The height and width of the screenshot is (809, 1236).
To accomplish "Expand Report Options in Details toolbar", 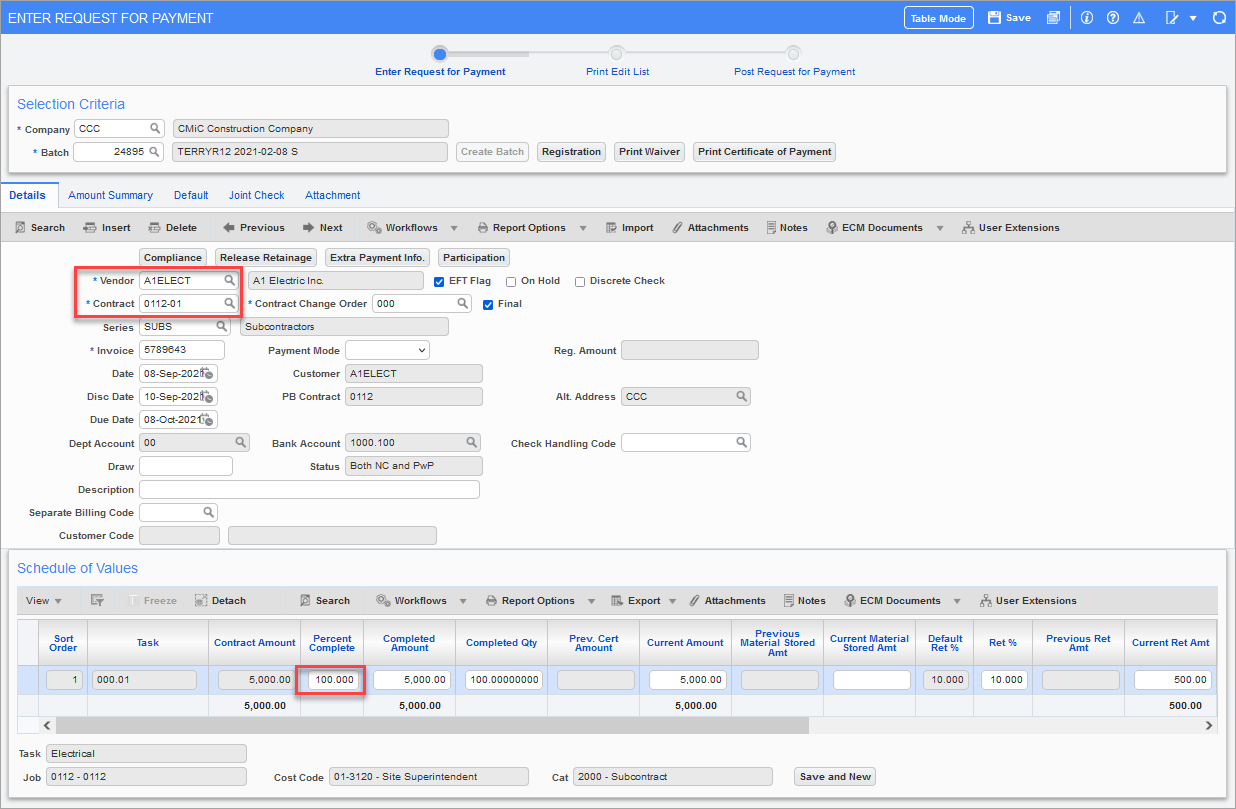I will click(x=583, y=228).
